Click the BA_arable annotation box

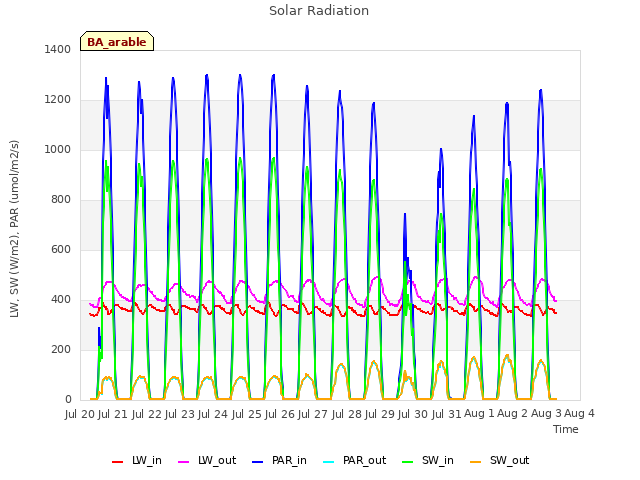coord(117,41)
